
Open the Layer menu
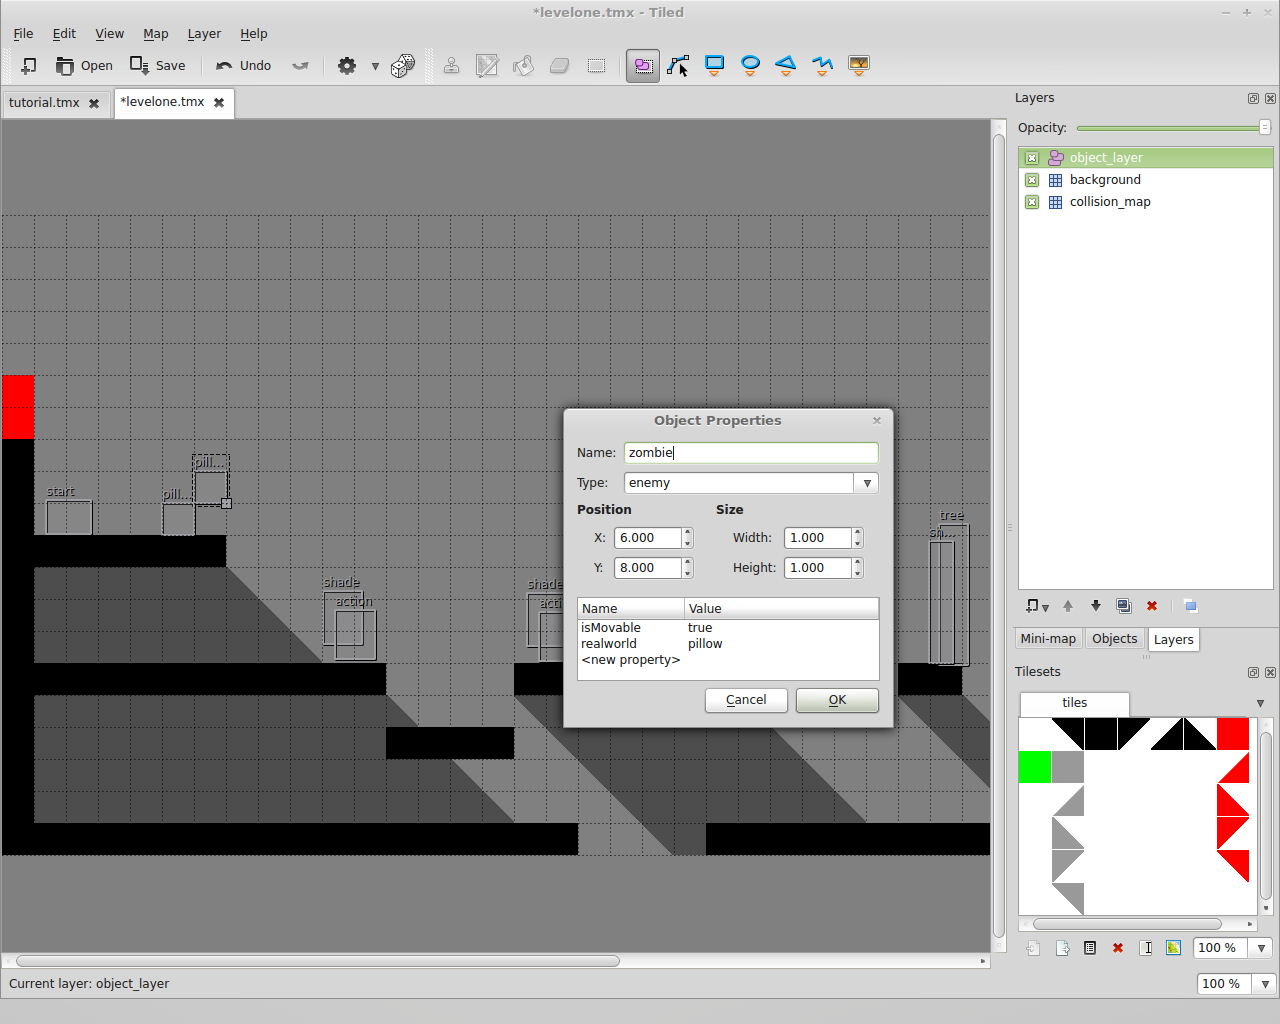pyautogui.click(x=204, y=34)
